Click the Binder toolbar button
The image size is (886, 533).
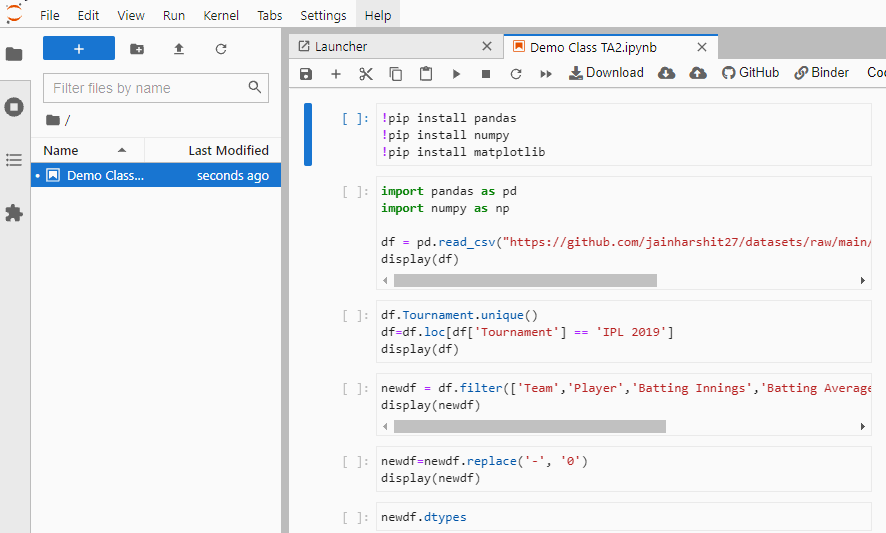pos(822,73)
